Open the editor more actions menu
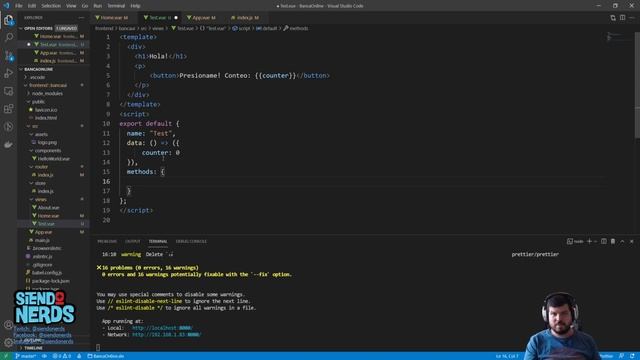 click(x=632, y=18)
